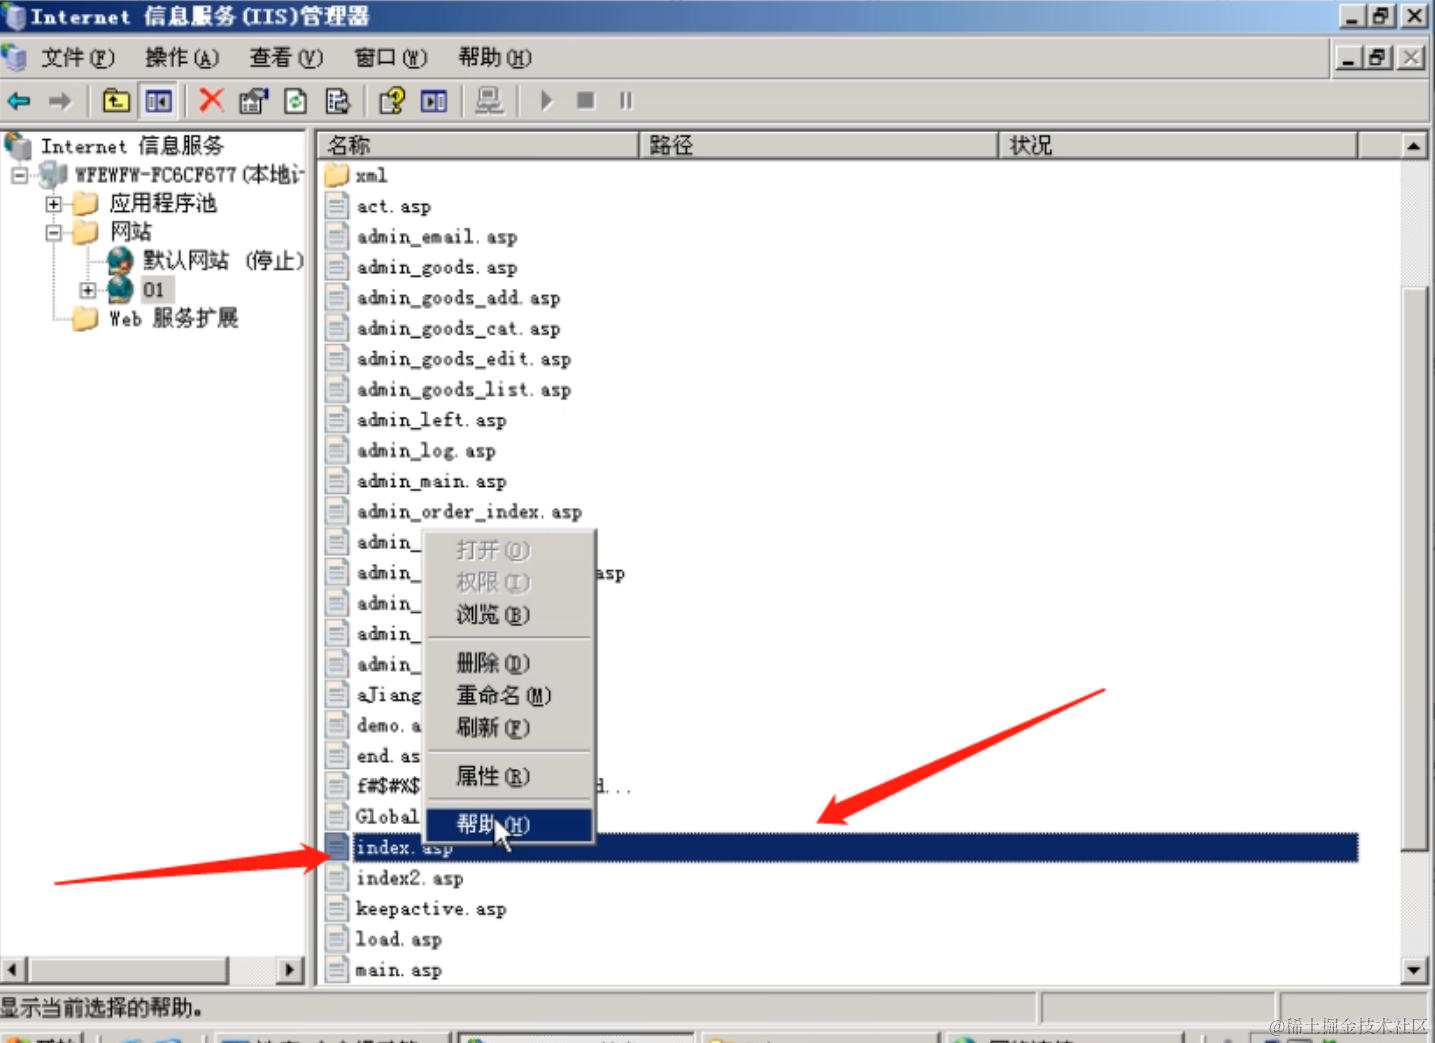Click the action pane toggle icon after Help
Image resolution: width=1435 pixels, height=1043 pixels.
[434, 101]
